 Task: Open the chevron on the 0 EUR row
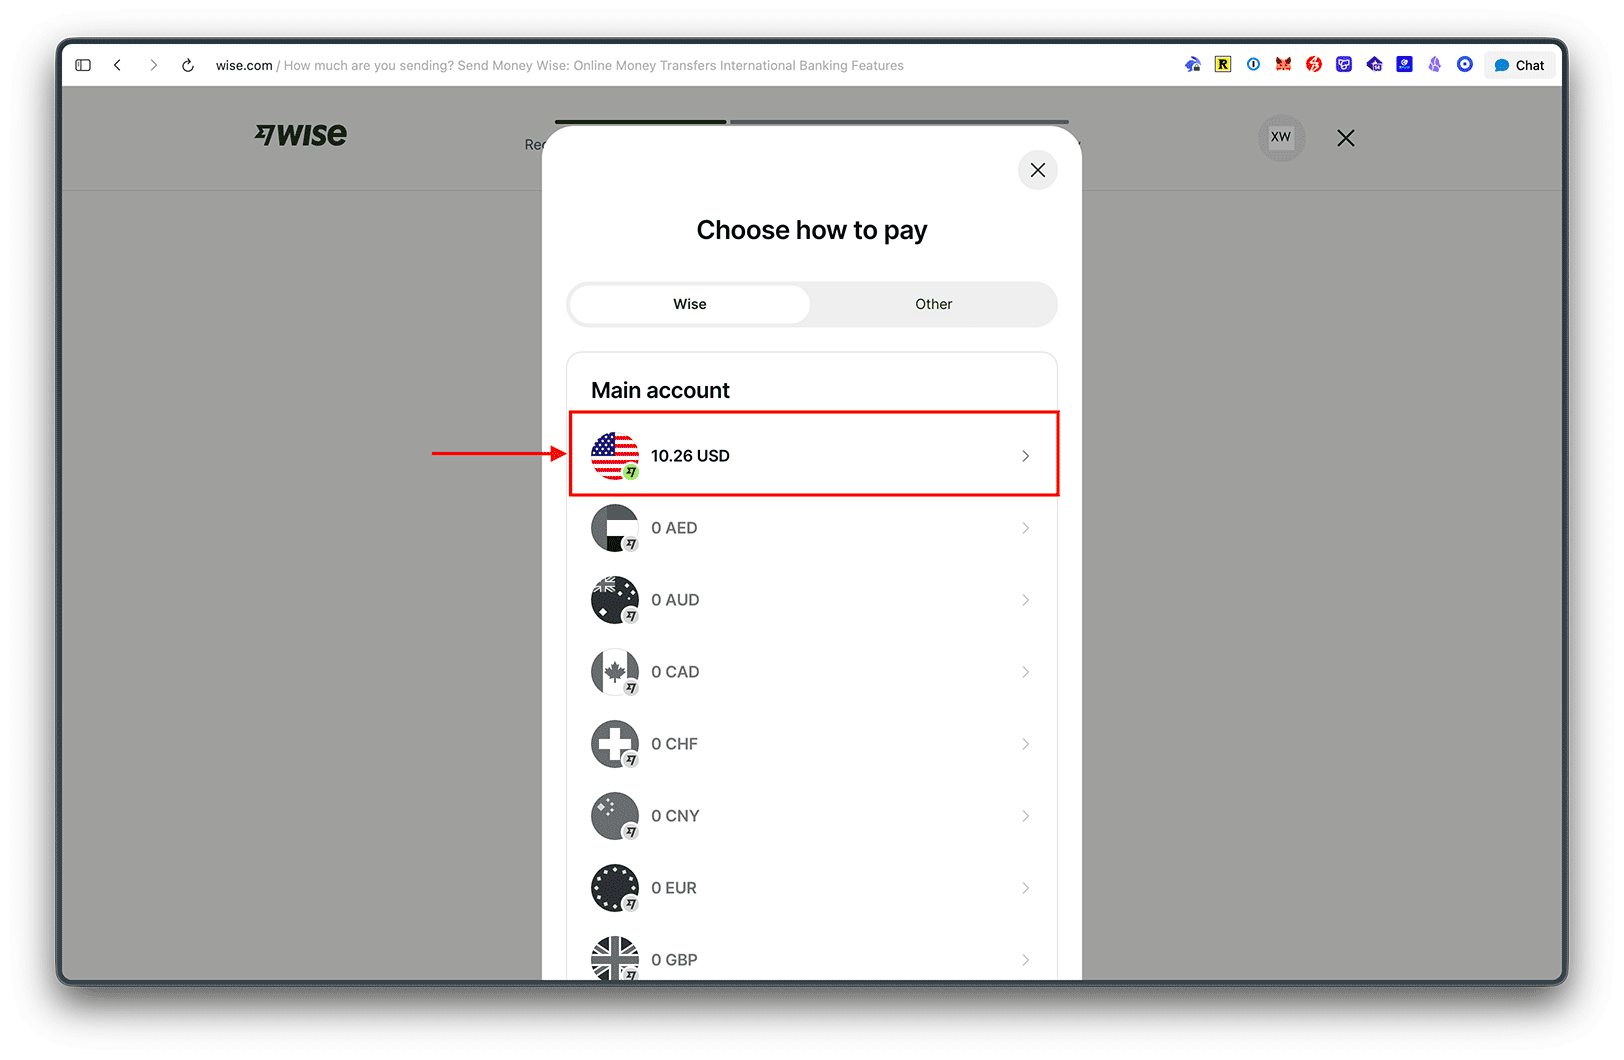point(1025,888)
